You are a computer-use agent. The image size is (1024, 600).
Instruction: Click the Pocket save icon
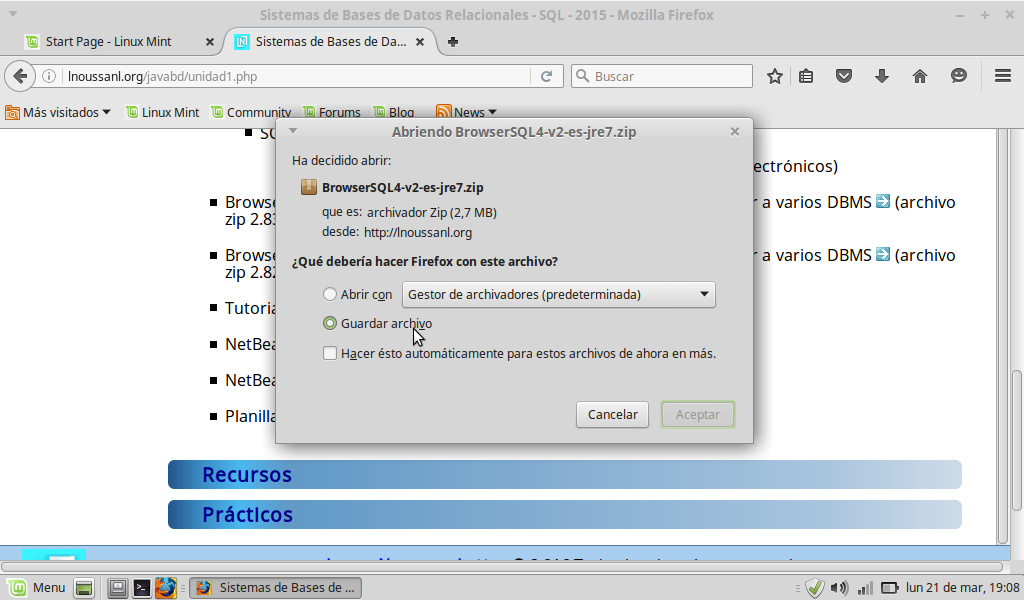(x=844, y=76)
